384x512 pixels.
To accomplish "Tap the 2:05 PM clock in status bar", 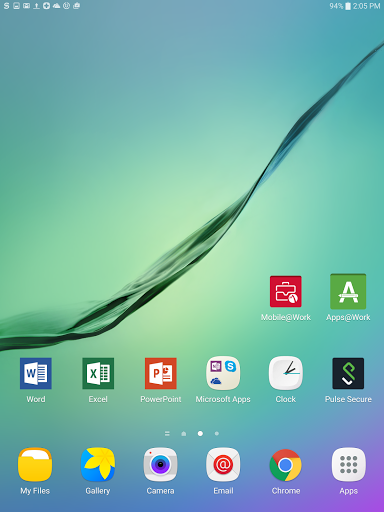I will point(366,6).
